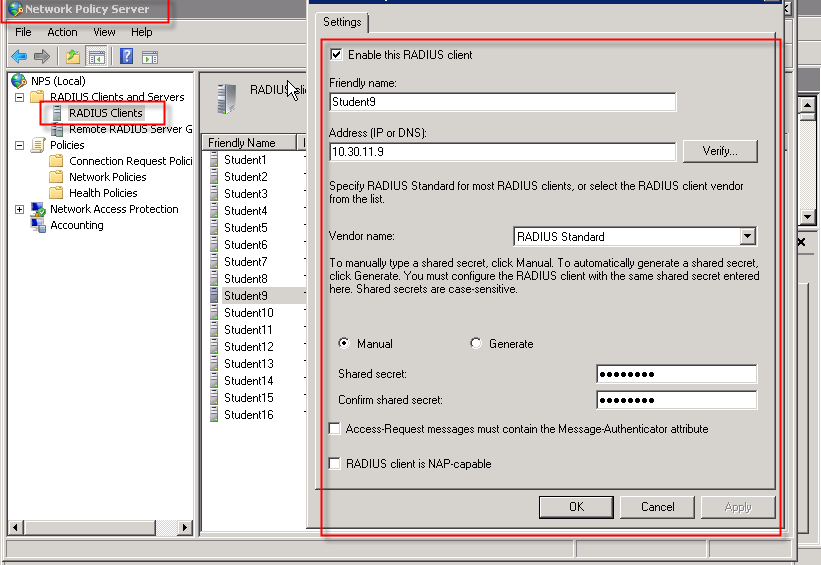
Task: Select the Settings tab
Action: [x=342, y=22]
